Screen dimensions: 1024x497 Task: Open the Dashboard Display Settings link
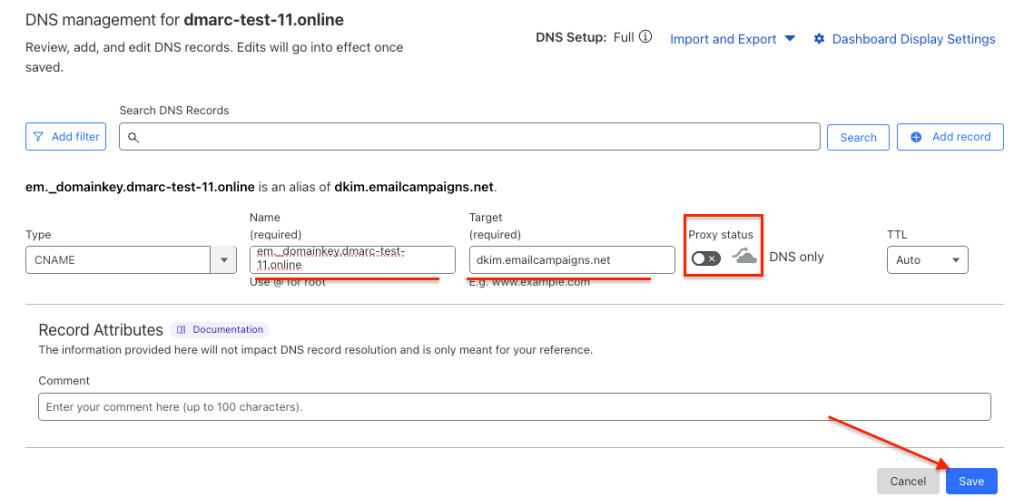click(x=913, y=39)
